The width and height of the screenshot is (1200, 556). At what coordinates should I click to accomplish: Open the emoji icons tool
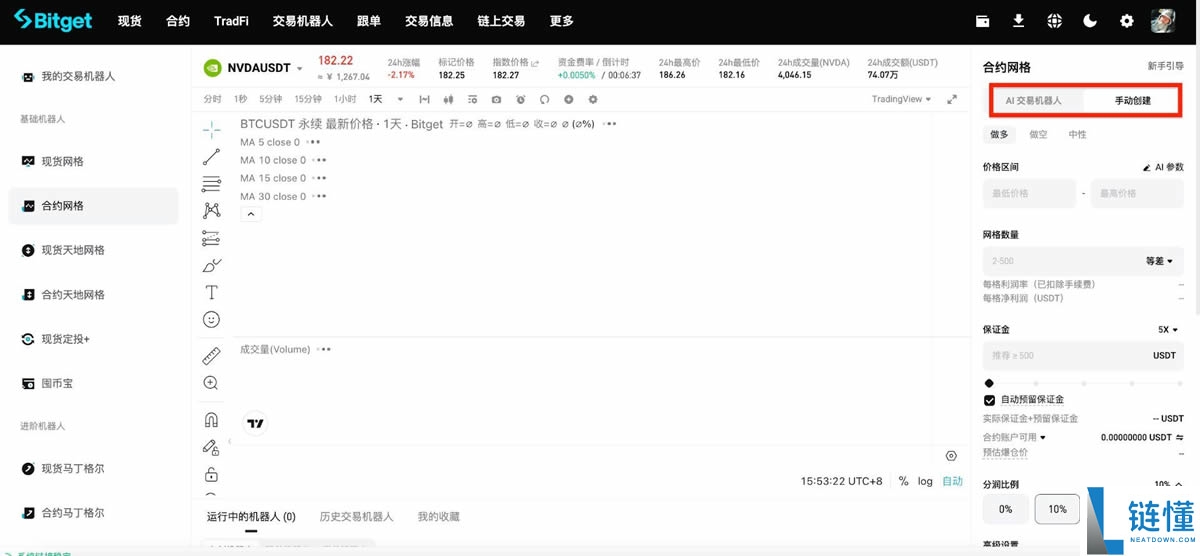pos(211,319)
